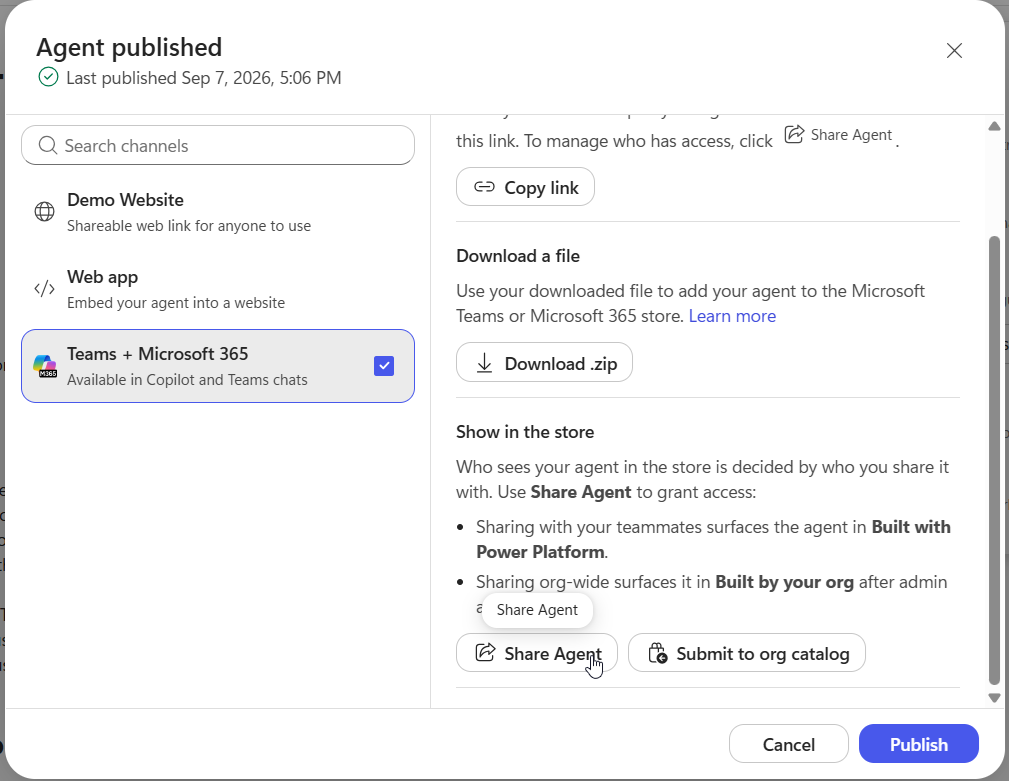Click into the Search channels field
1009x781 pixels.
point(218,145)
